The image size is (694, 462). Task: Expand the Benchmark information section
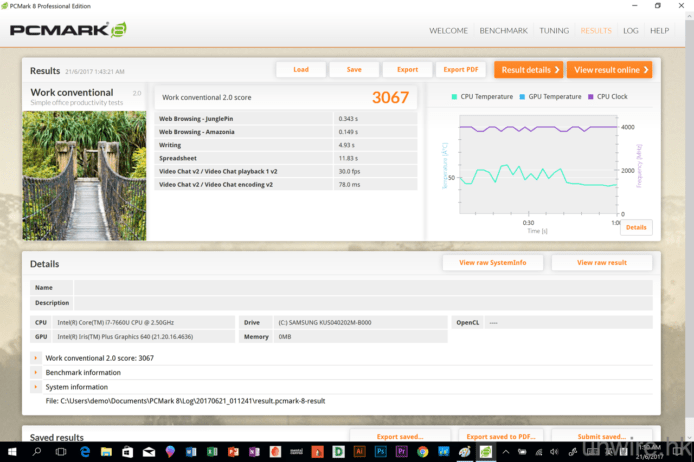point(36,372)
